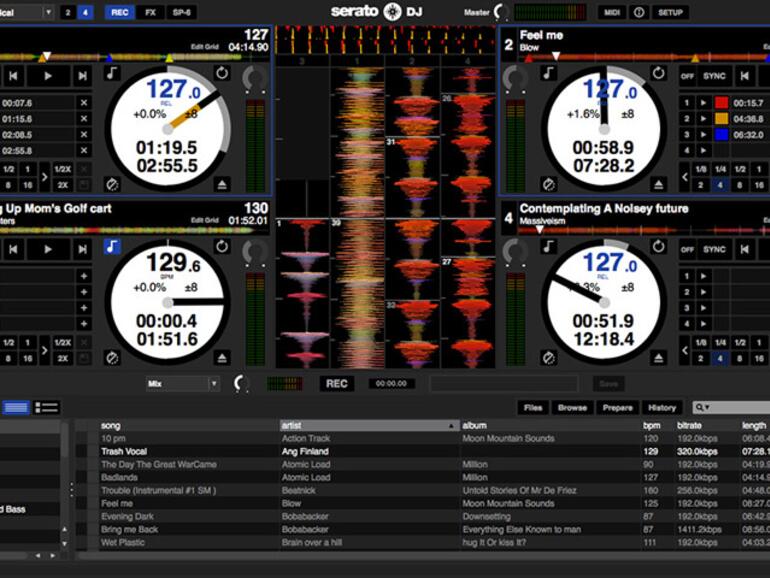Delete the 00:07.6 cue point with X
The height and width of the screenshot is (578, 770).
pos(84,103)
